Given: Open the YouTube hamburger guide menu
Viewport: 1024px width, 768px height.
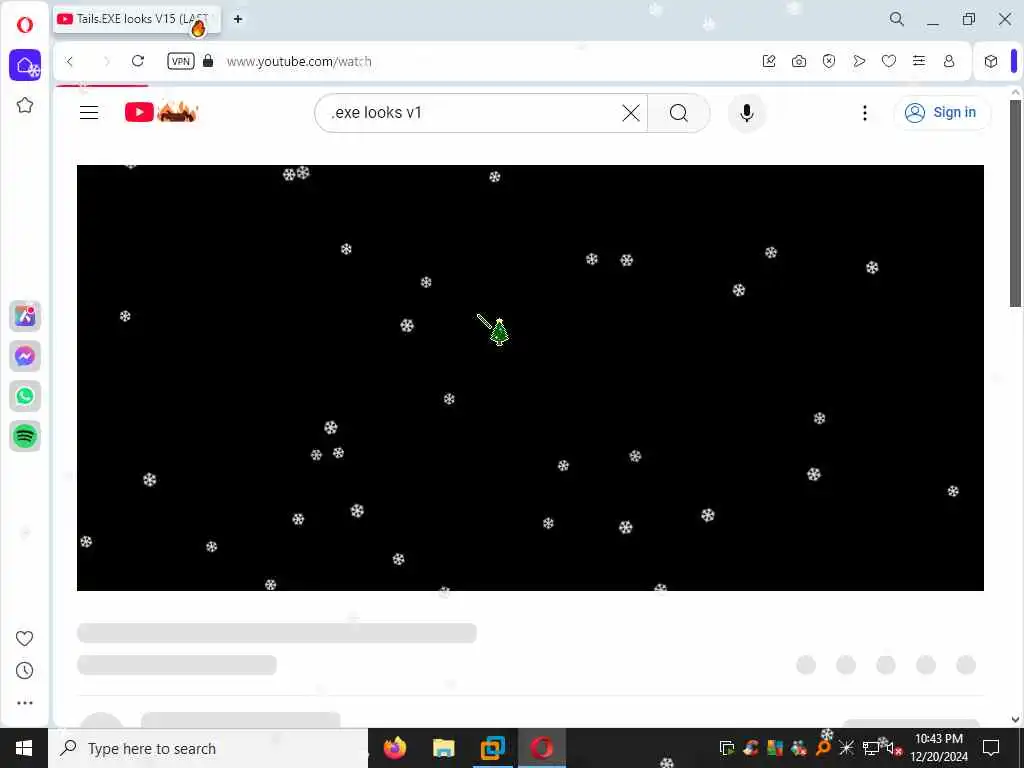Looking at the screenshot, I should click(89, 112).
